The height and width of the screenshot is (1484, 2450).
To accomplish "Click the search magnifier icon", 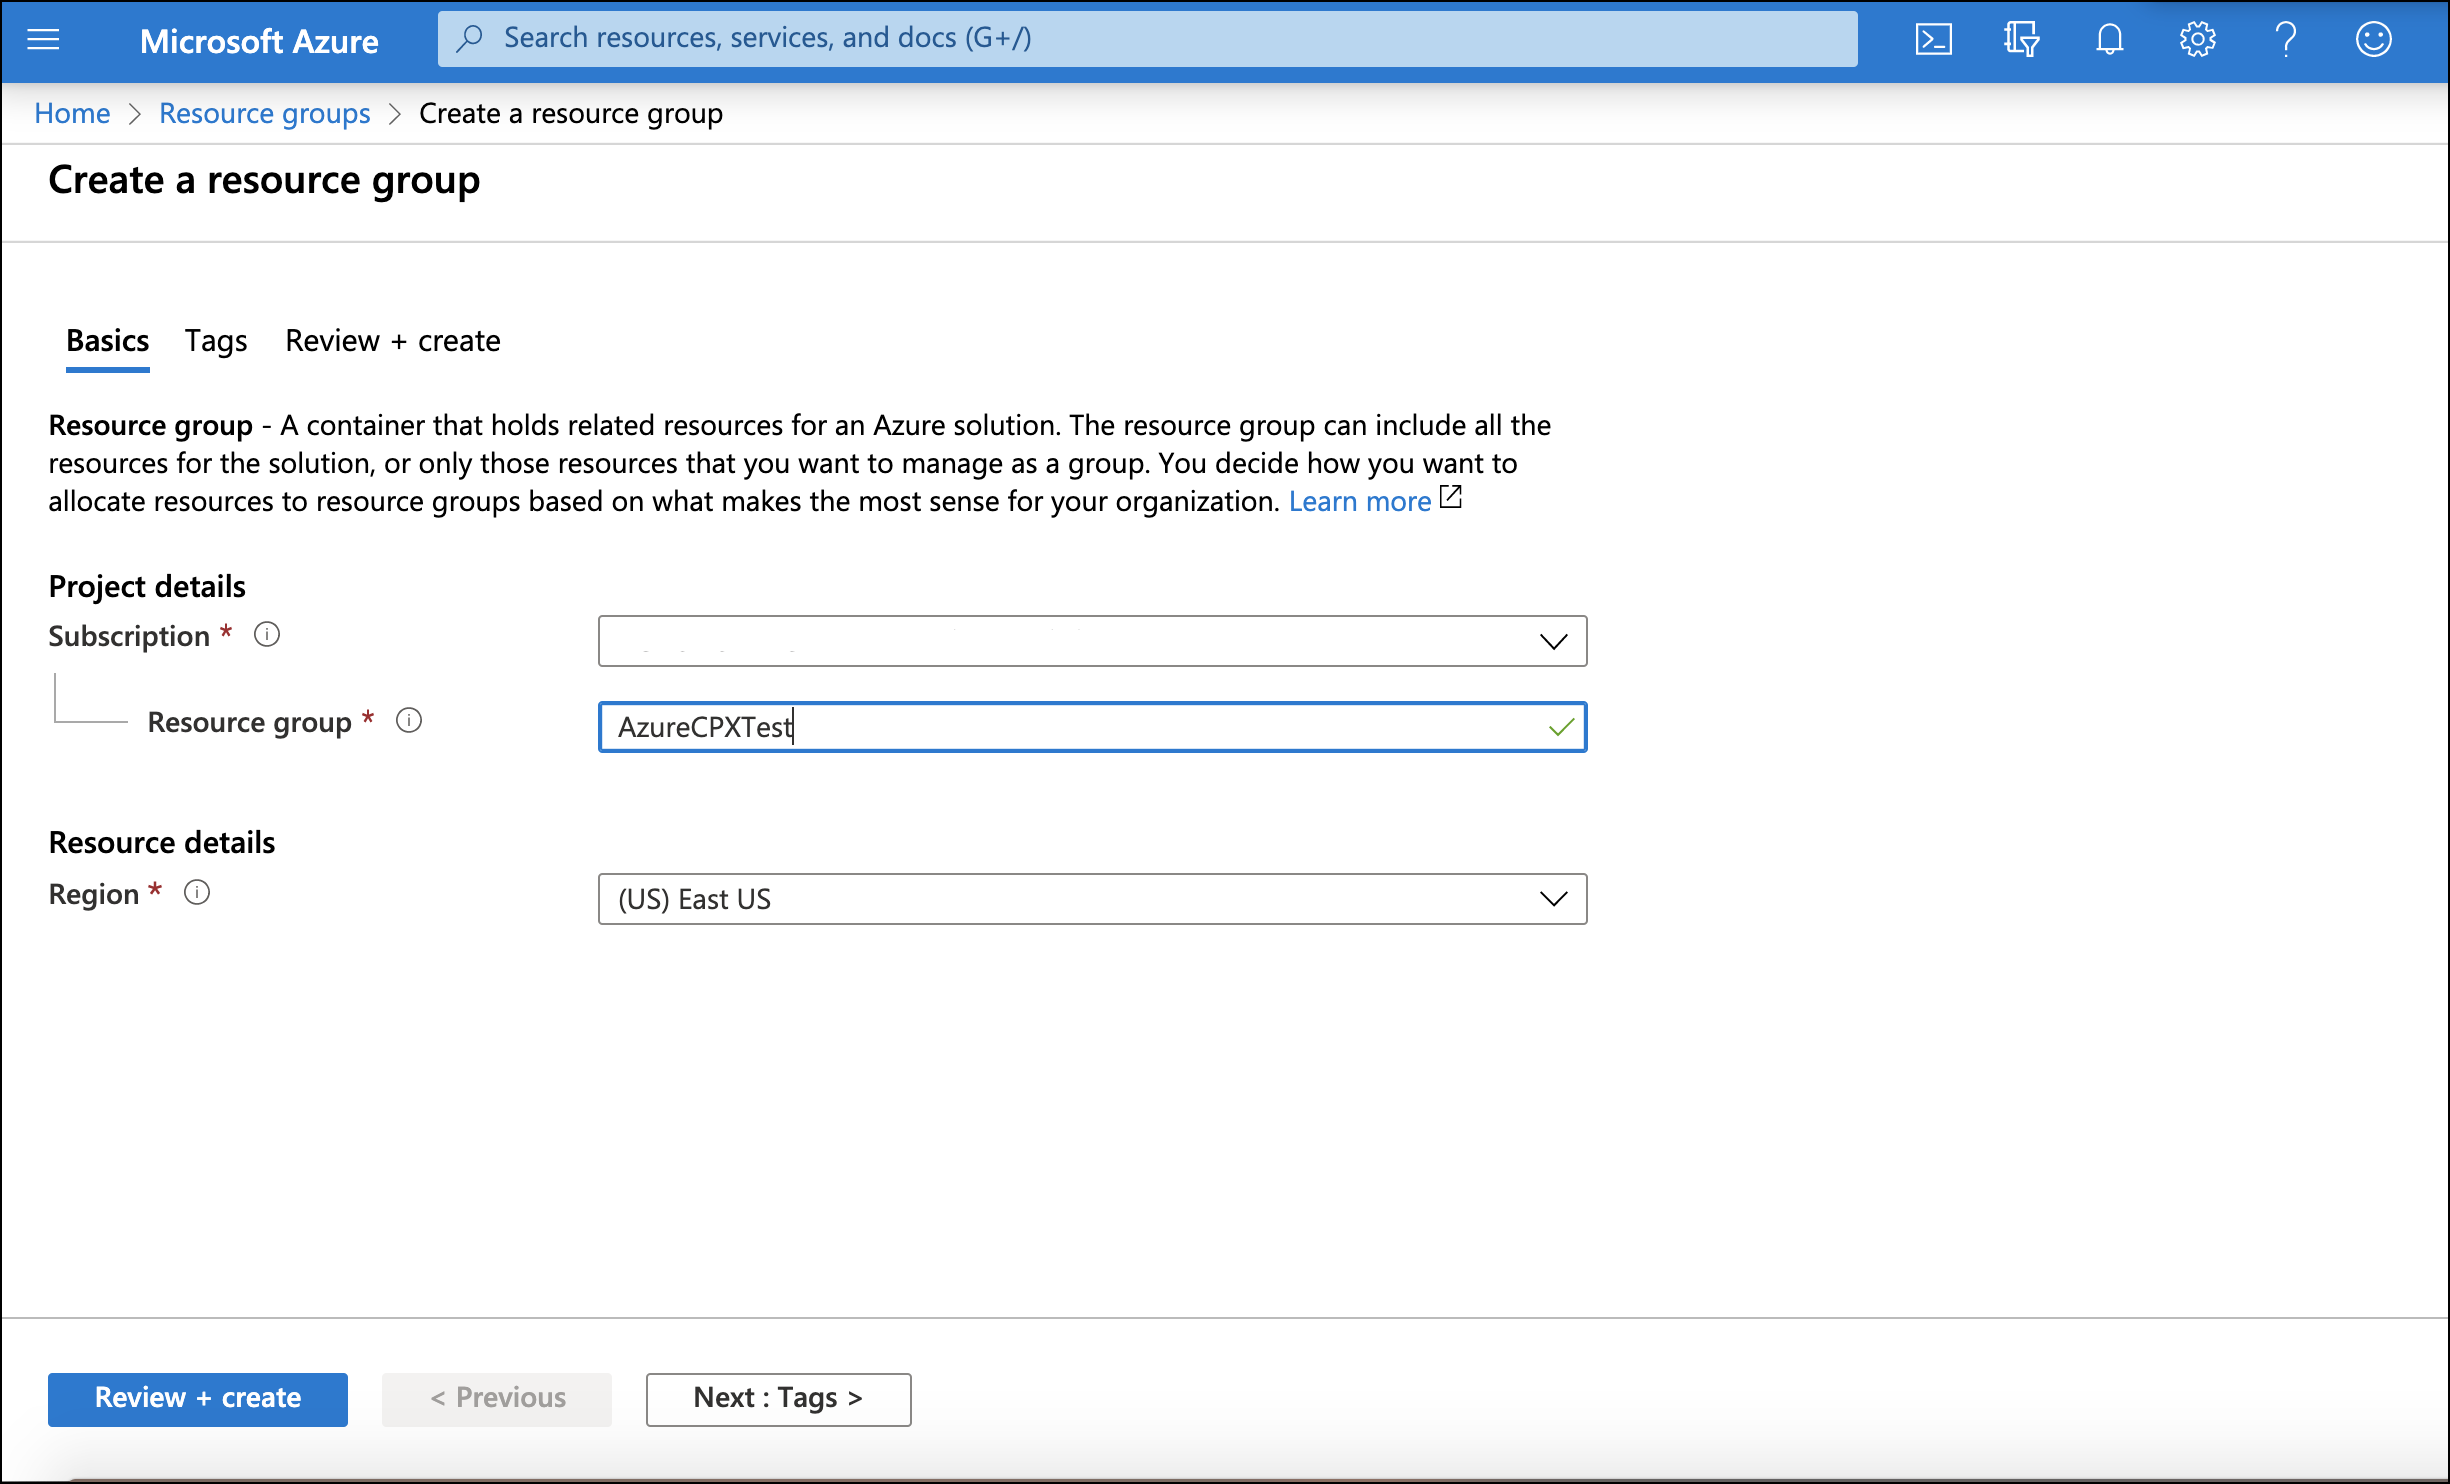I will (x=469, y=38).
